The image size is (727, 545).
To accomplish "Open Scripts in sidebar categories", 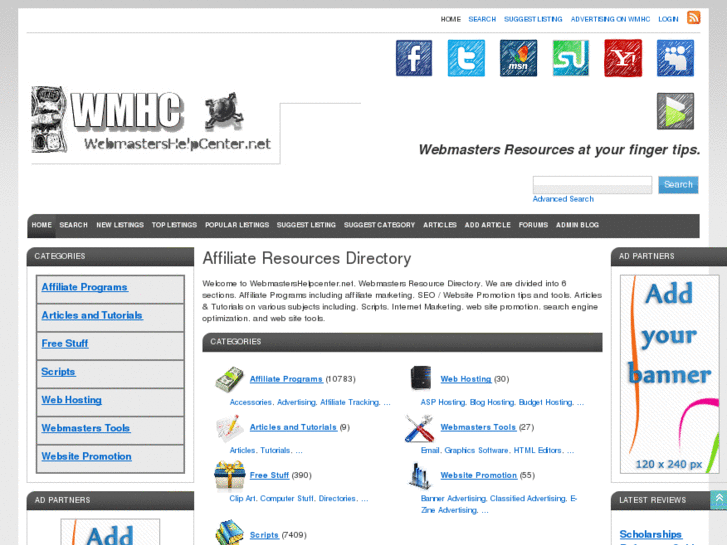I will 58,372.
